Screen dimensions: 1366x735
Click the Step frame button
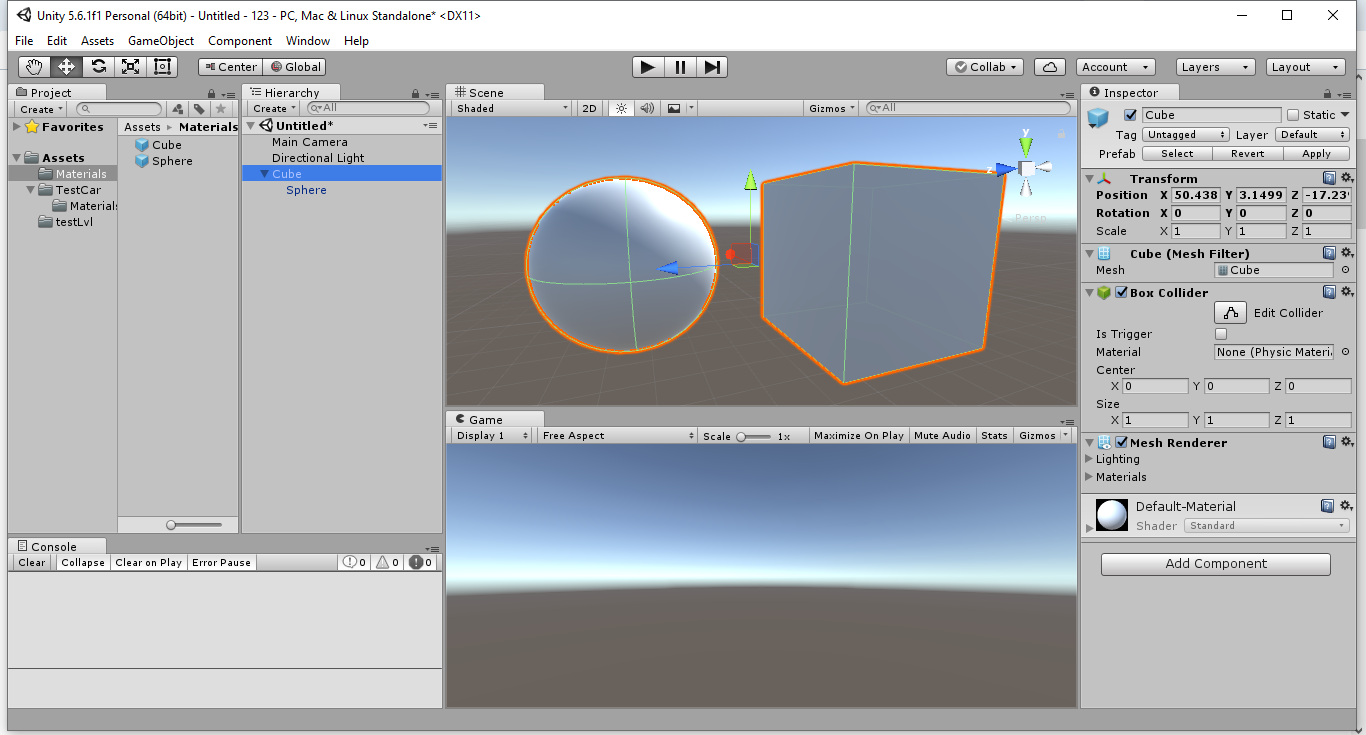pos(712,67)
